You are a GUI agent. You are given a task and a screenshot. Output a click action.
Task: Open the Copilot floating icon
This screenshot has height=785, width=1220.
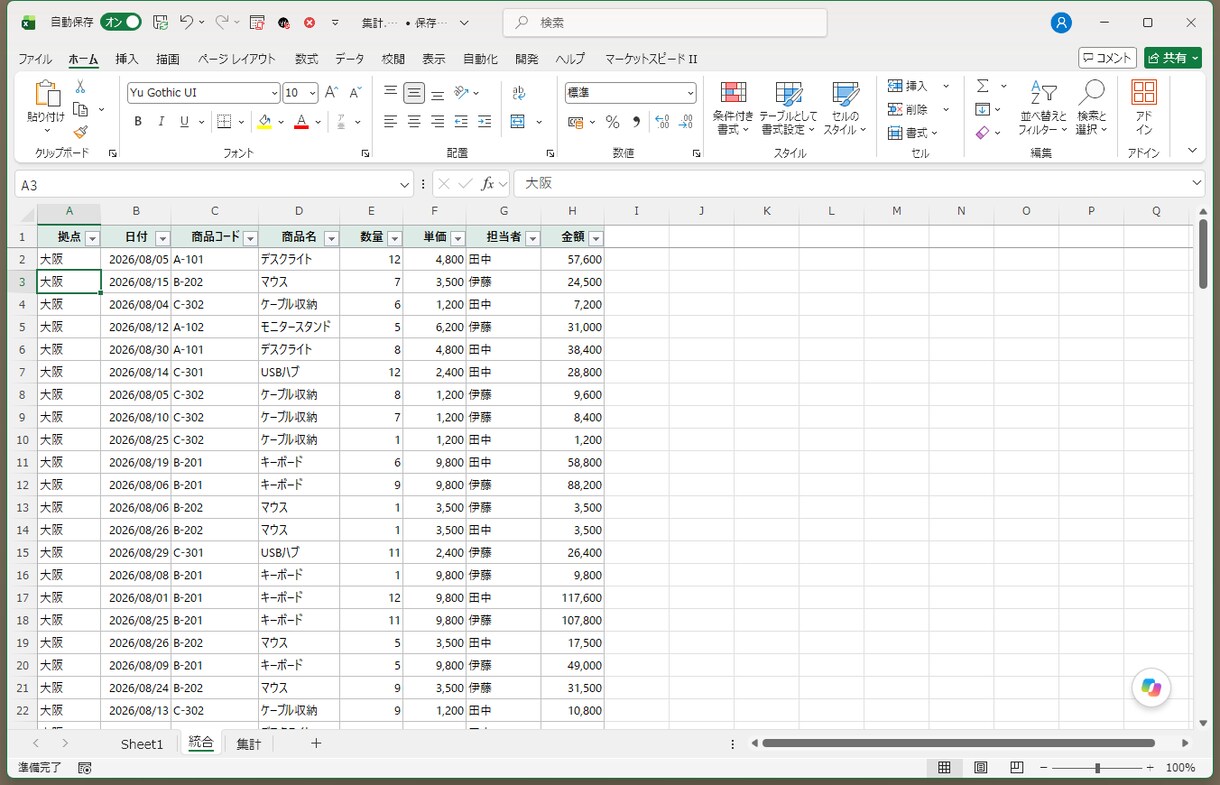[1151, 687]
